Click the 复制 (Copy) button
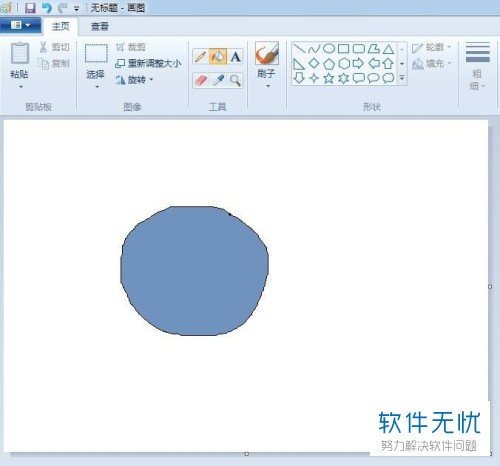 pyautogui.click(x=54, y=63)
